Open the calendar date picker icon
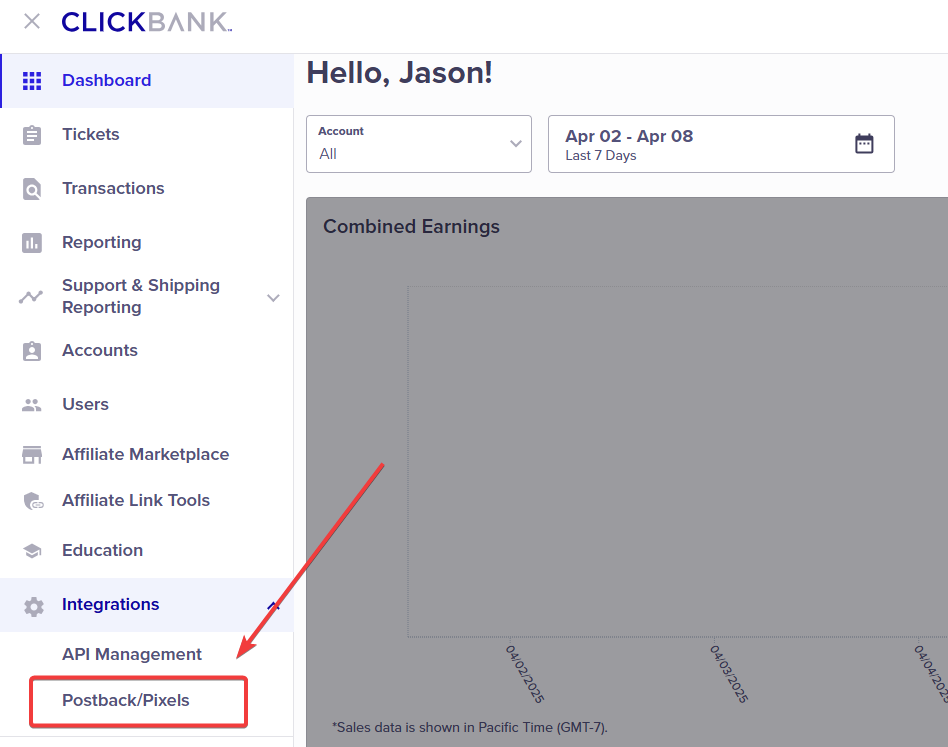948x747 pixels. tap(864, 144)
